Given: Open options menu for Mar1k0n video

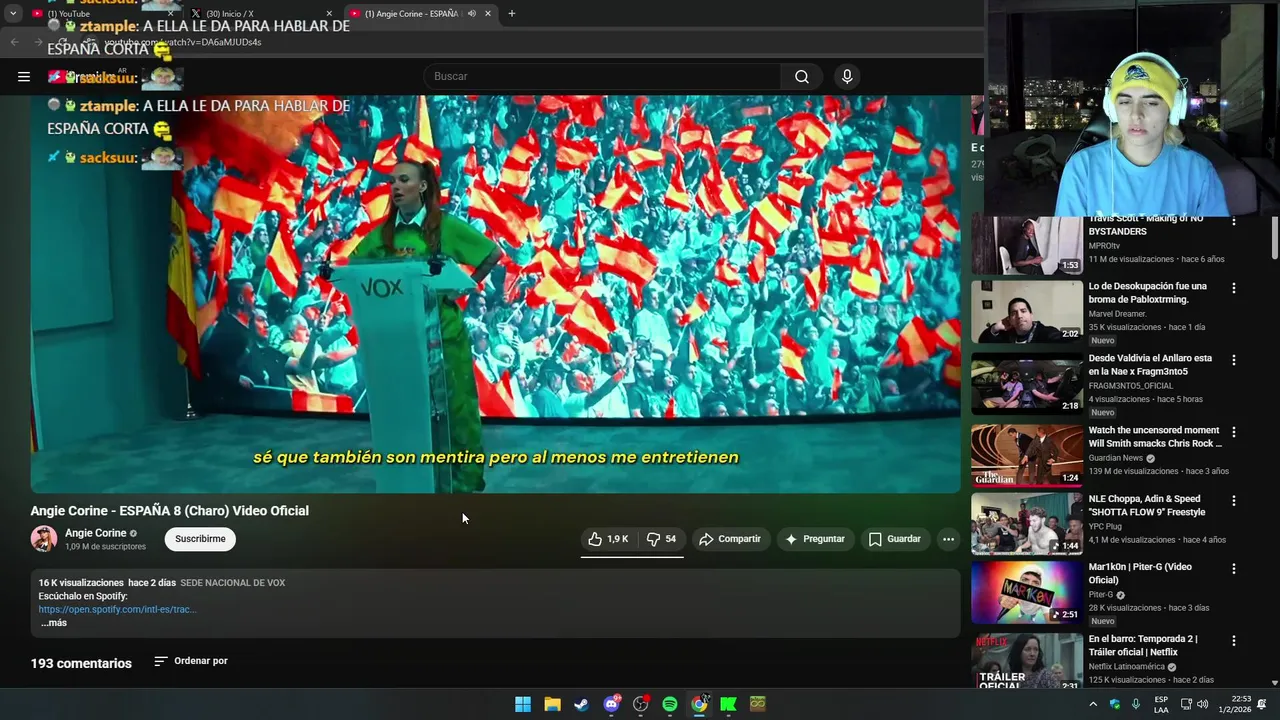Looking at the screenshot, I should 1234,569.
